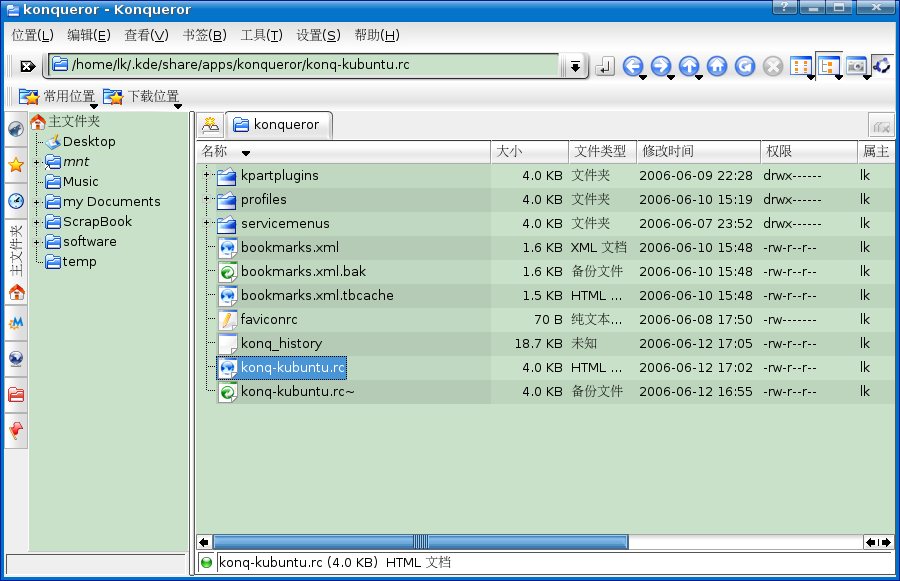Screen dimensions: 900x581
Task: Open the history clock sidebar tab
Action: (x=16, y=201)
